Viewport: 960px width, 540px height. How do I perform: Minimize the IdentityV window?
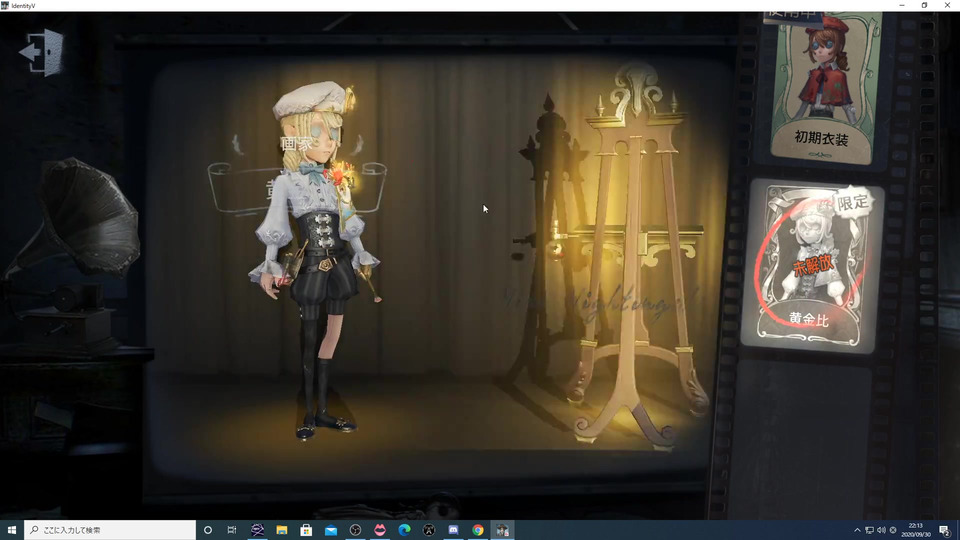tap(902, 6)
